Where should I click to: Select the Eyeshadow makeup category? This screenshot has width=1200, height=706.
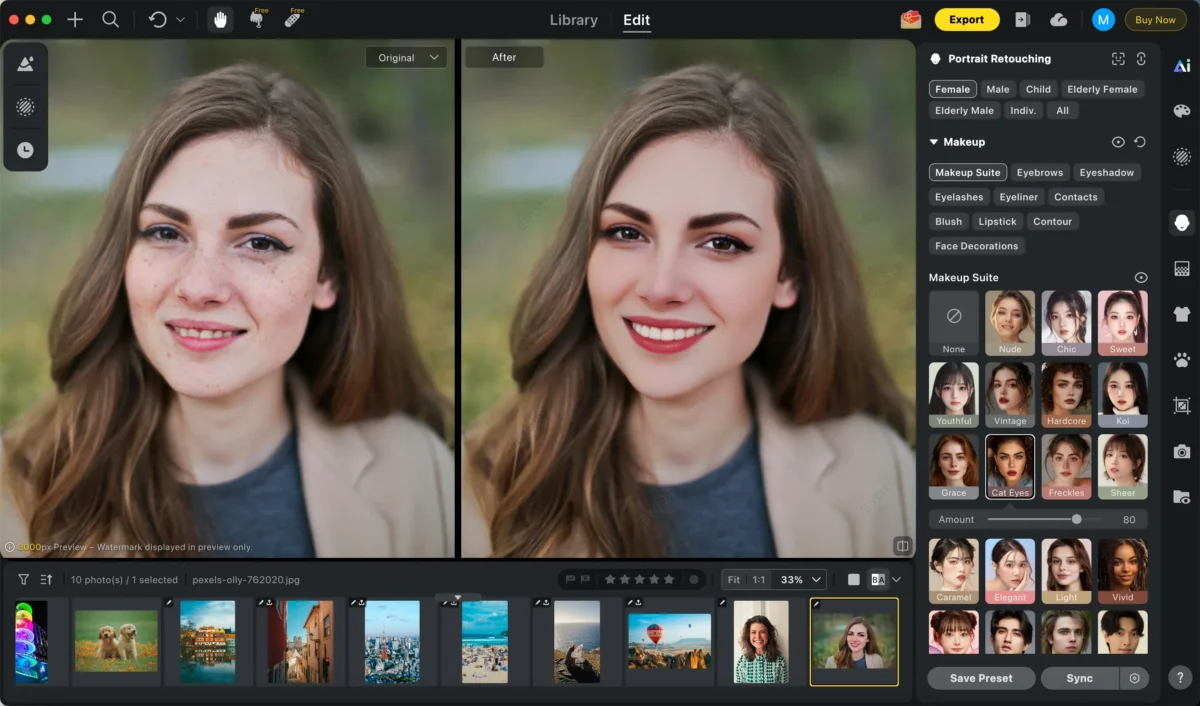point(1106,172)
